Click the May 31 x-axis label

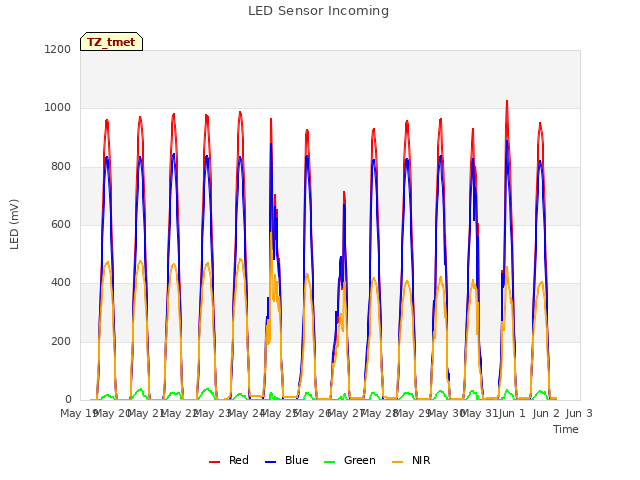point(478,413)
